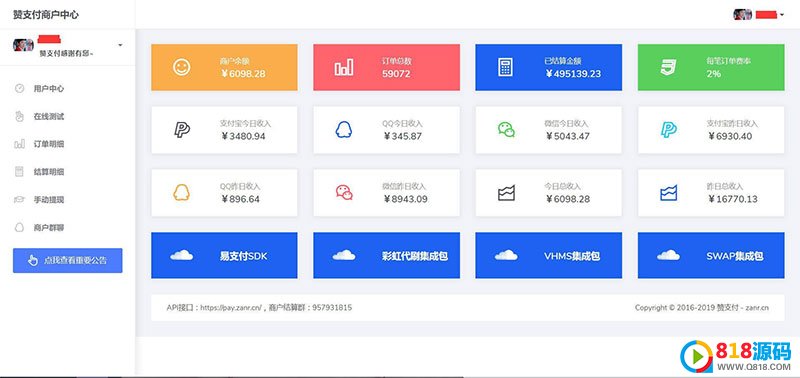Click the black Alipay today income icon
The height and width of the screenshot is (378, 800).
pos(182,130)
